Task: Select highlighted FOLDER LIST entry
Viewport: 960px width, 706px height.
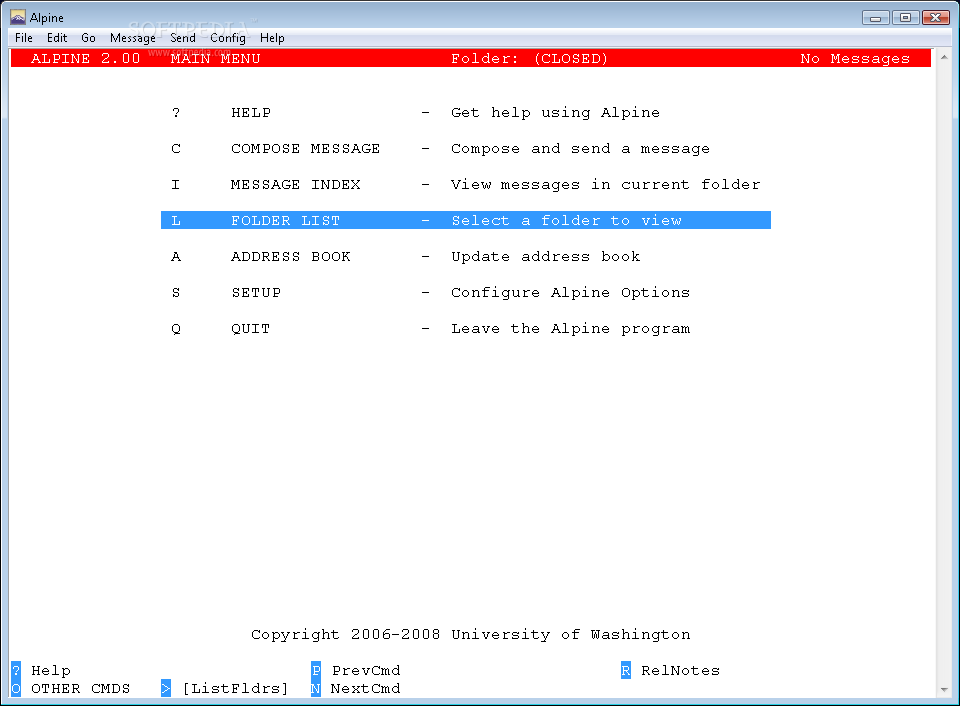Action: pyautogui.click(x=465, y=220)
